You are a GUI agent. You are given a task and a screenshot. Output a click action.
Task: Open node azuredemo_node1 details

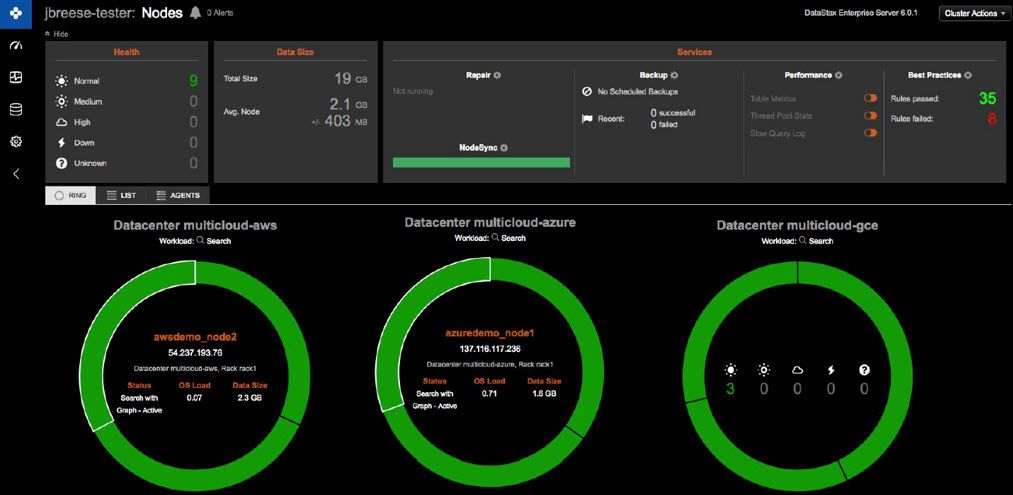pyautogui.click(x=490, y=333)
